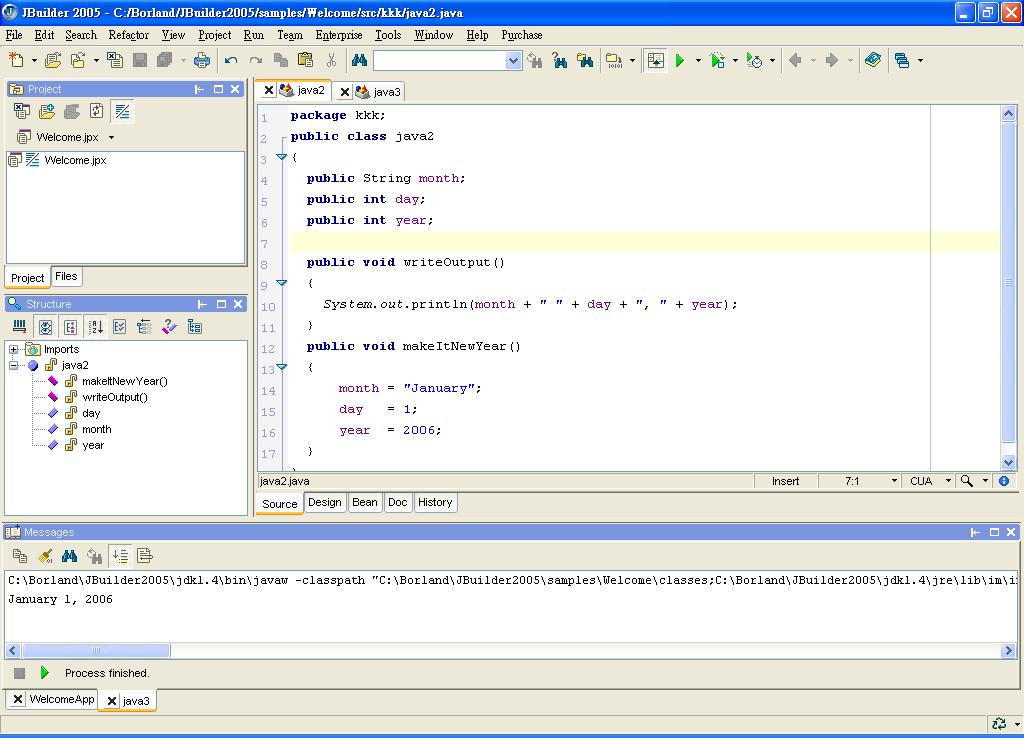1024x738 pixels.
Task: Click the Search binoculars icon in Messages pane
Action: coord(70,556)
